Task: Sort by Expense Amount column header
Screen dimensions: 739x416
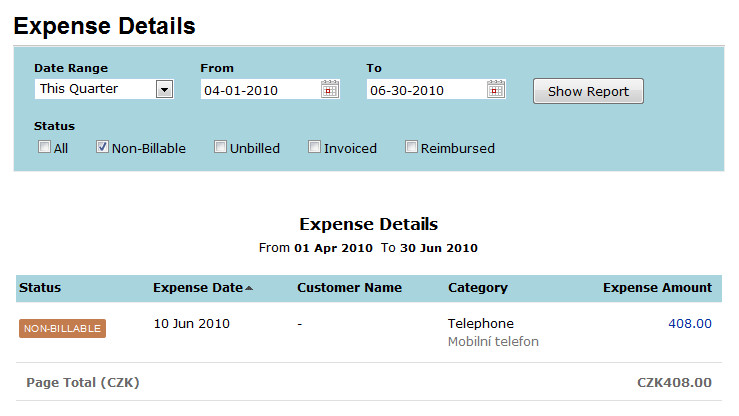Action: tap(657, 288)
